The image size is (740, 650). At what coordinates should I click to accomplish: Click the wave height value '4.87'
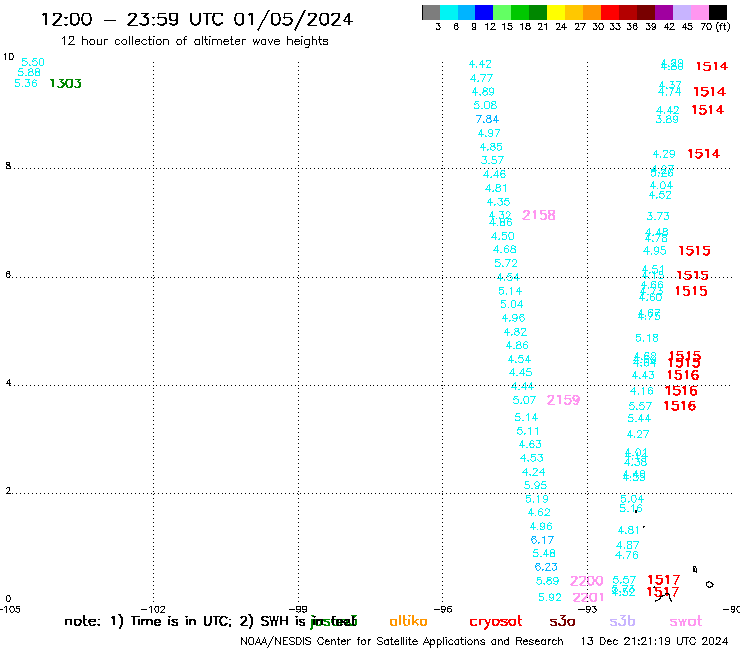(628, 546)
